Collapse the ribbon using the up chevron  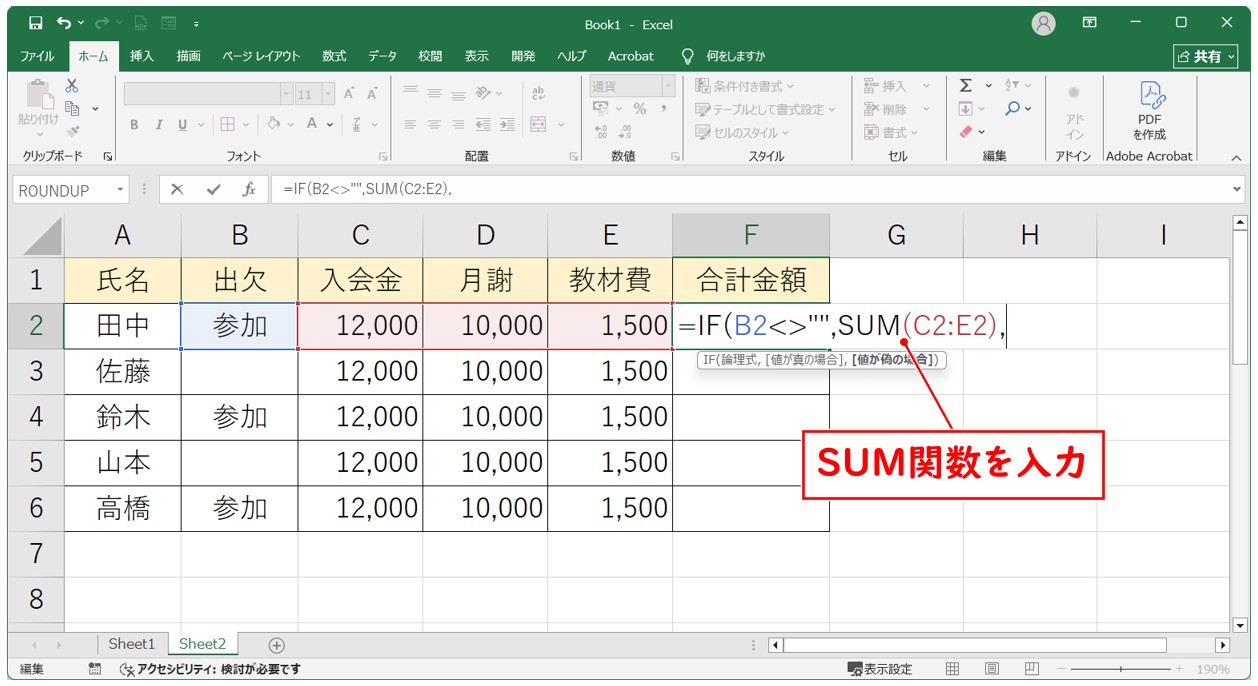point(1236,157)
